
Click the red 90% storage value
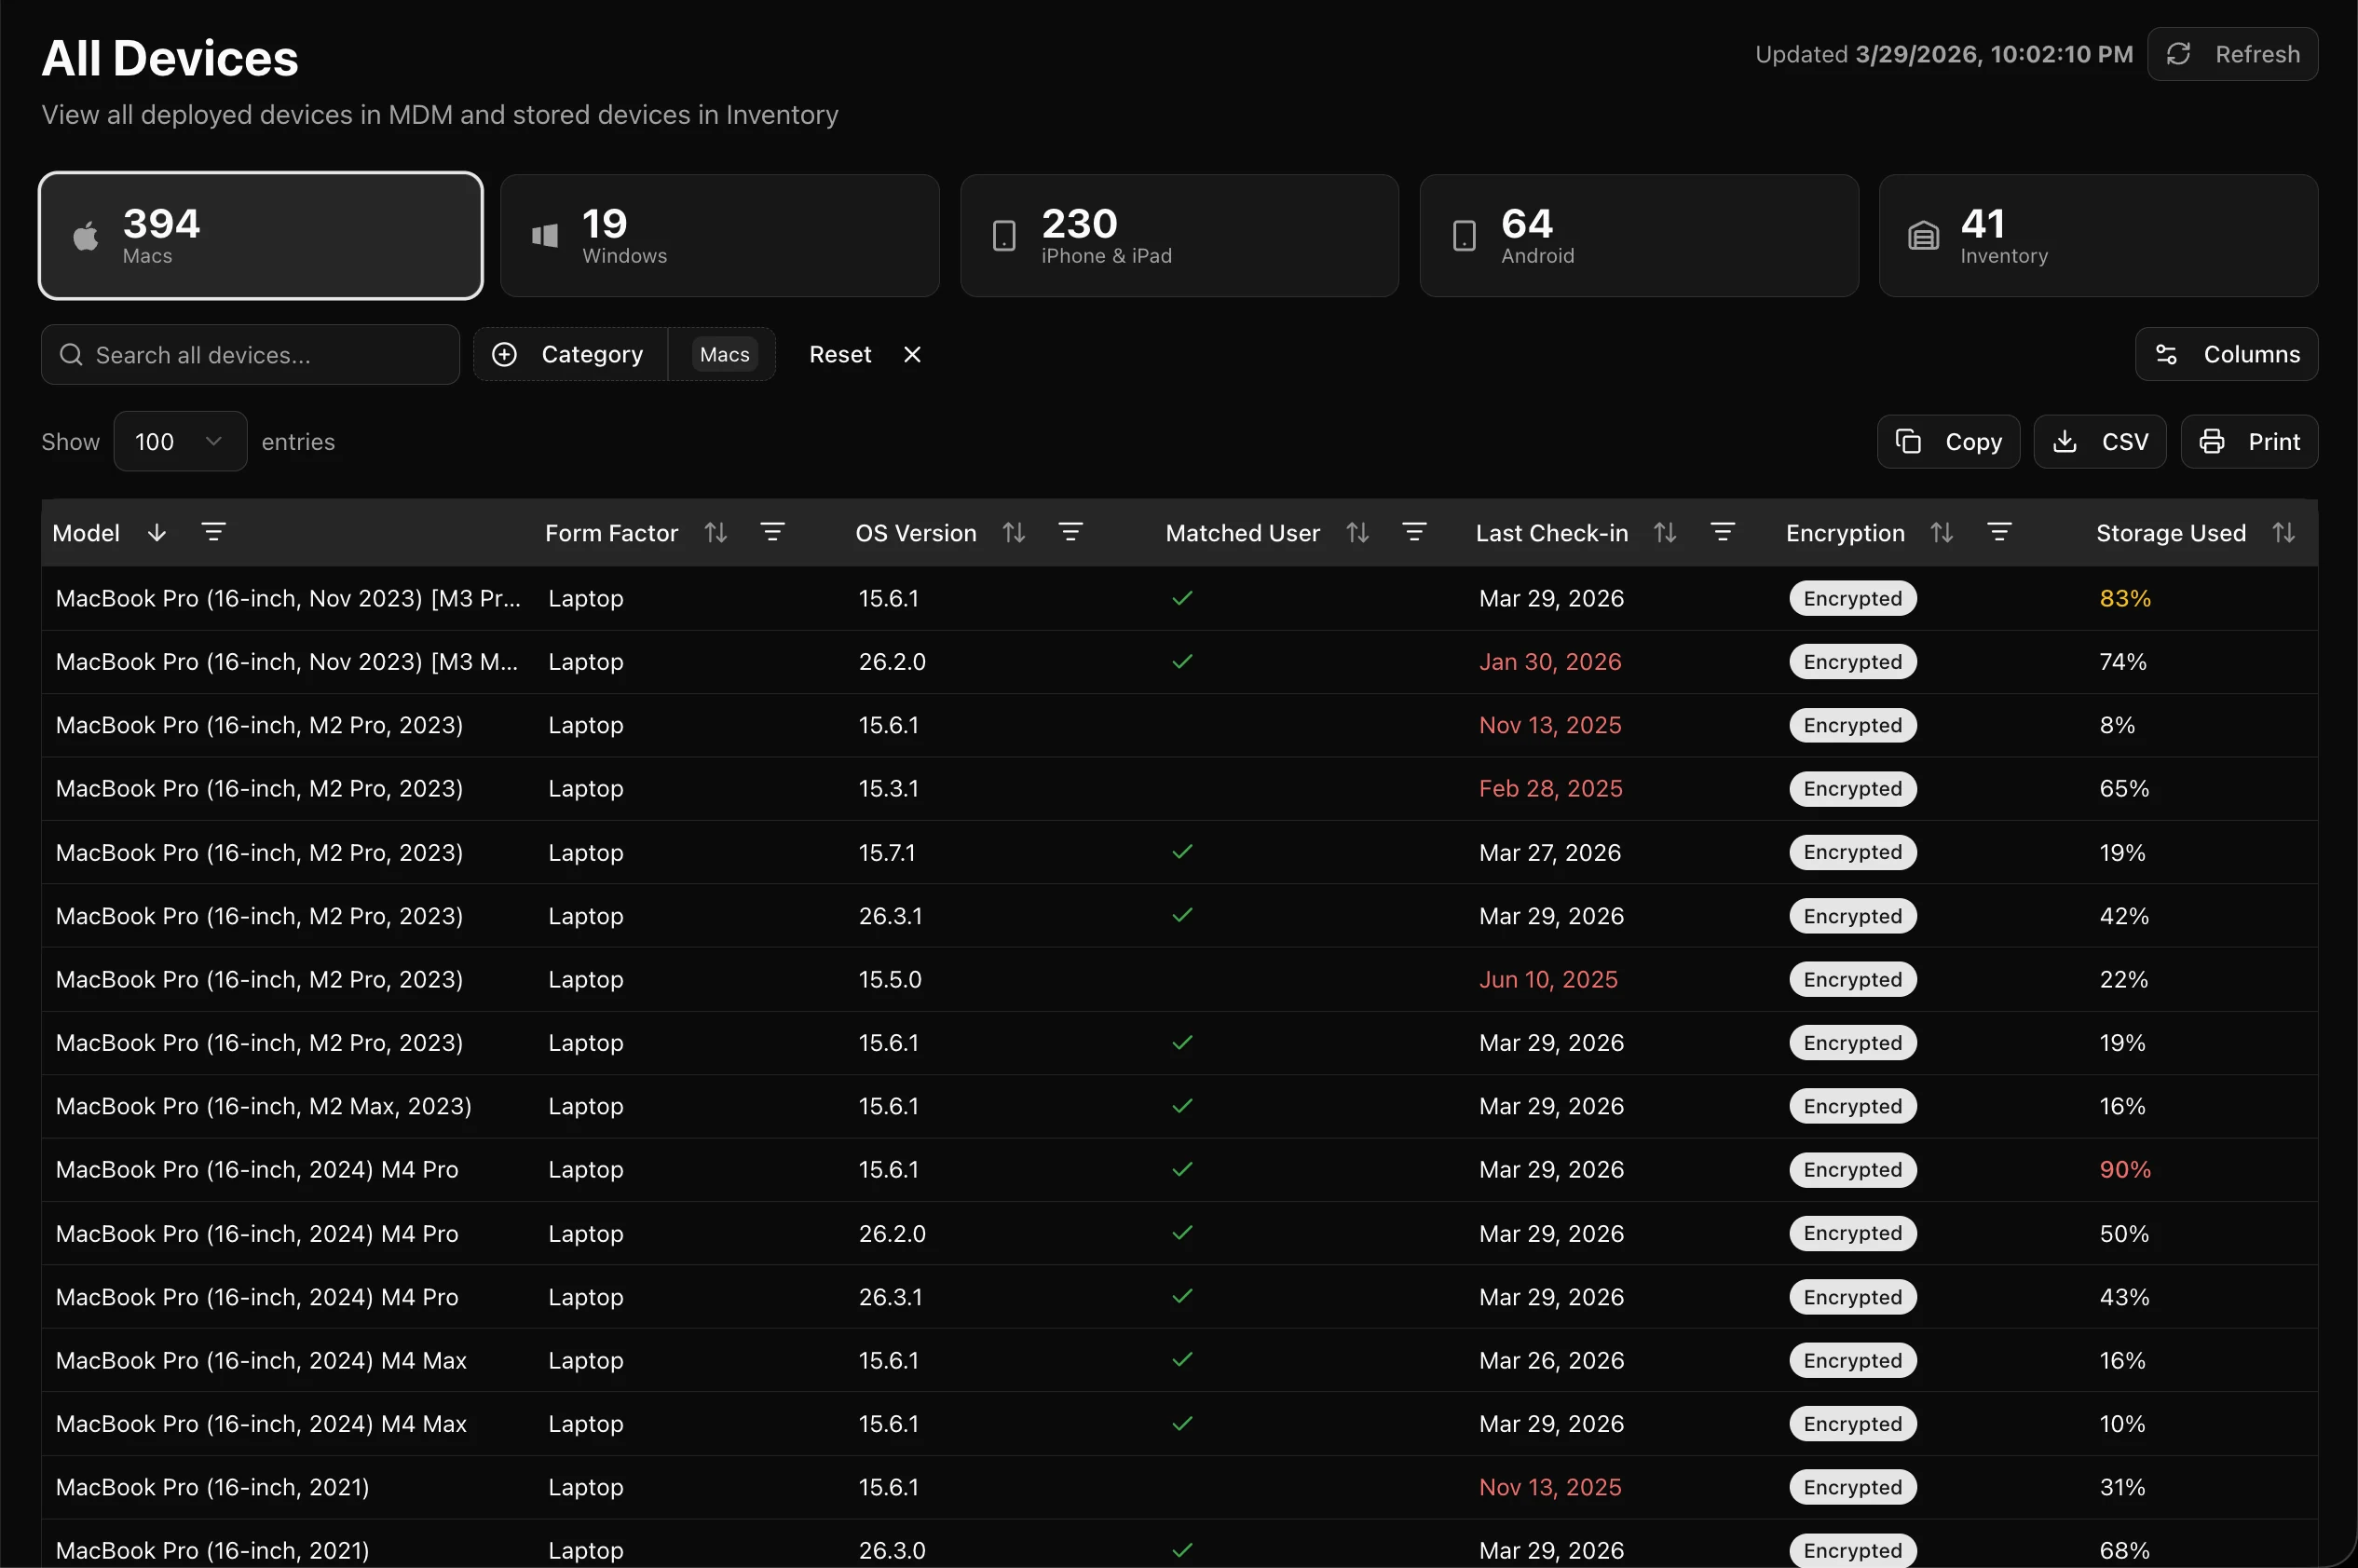point(2125,1170)
